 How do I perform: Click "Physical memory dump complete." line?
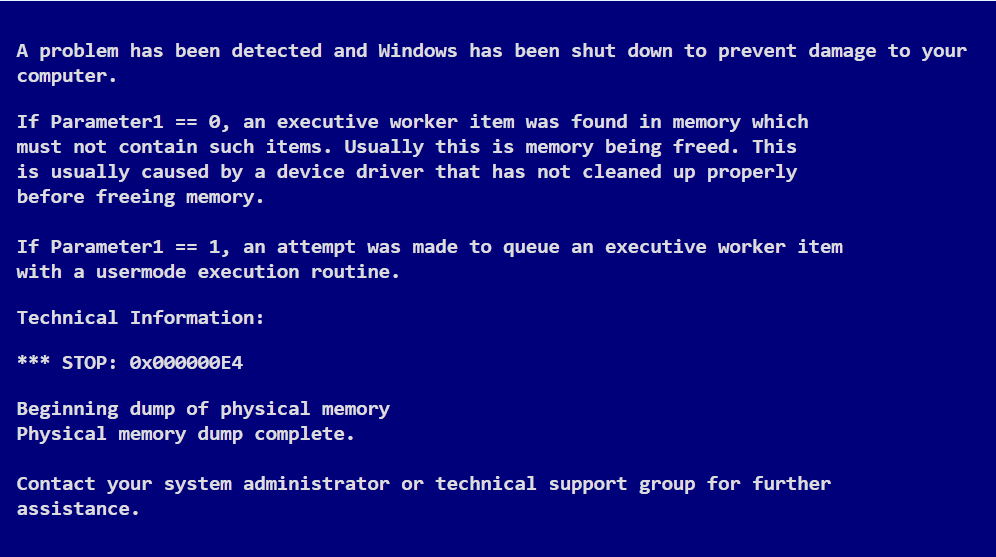[186, 434]
